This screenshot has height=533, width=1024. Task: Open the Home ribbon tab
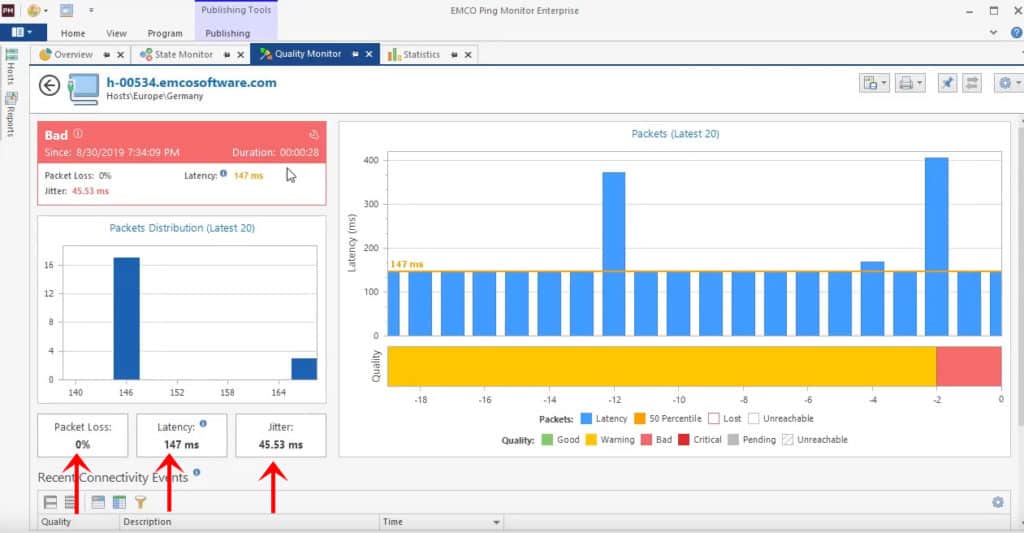pyautogui.click(x=72, y=33)
